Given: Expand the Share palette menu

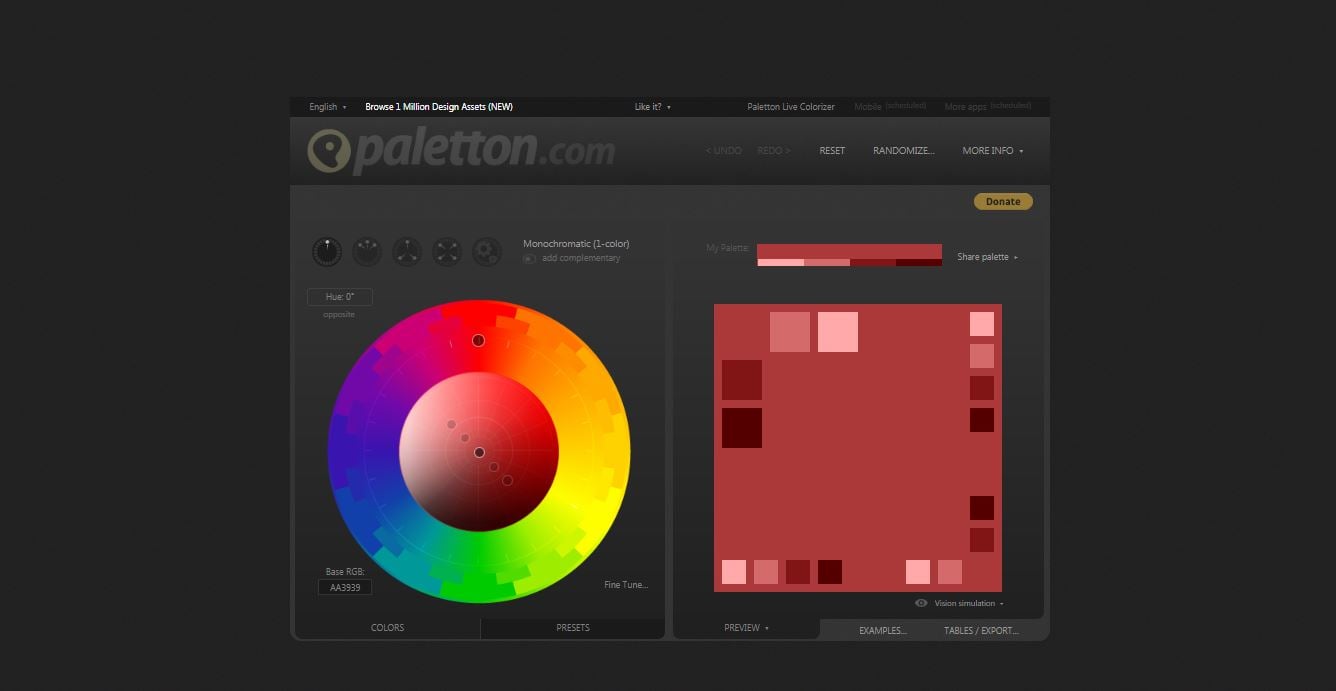Looking at the screenshot, I should pyautogui.click(x=987, y=257).
